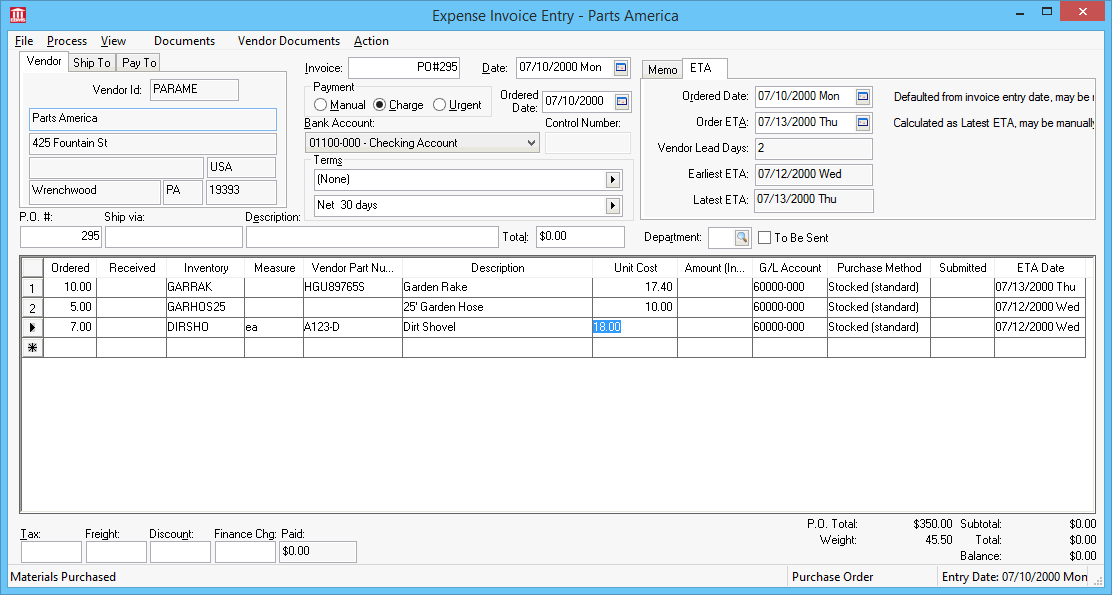Open the View menu
Viewport: 1112px width, 595px height.
113,41
